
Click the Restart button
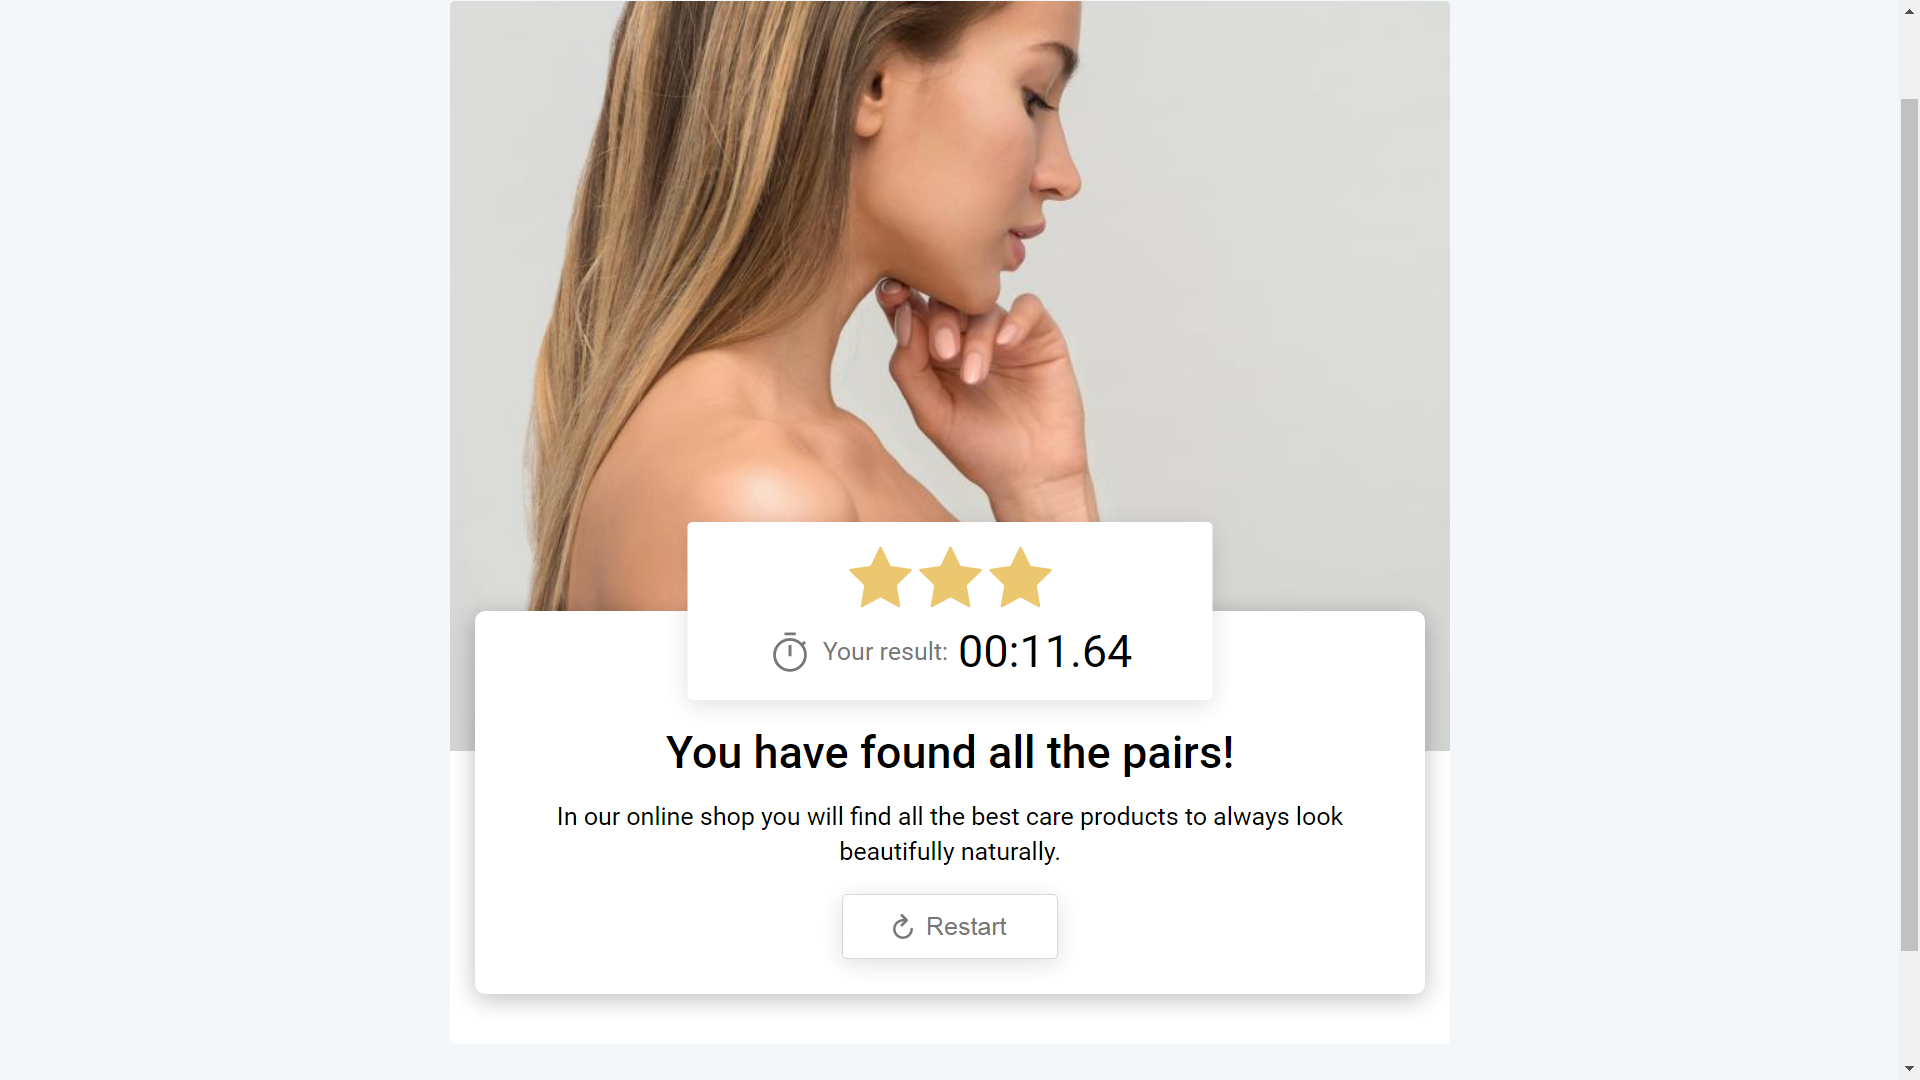point(949,926)
